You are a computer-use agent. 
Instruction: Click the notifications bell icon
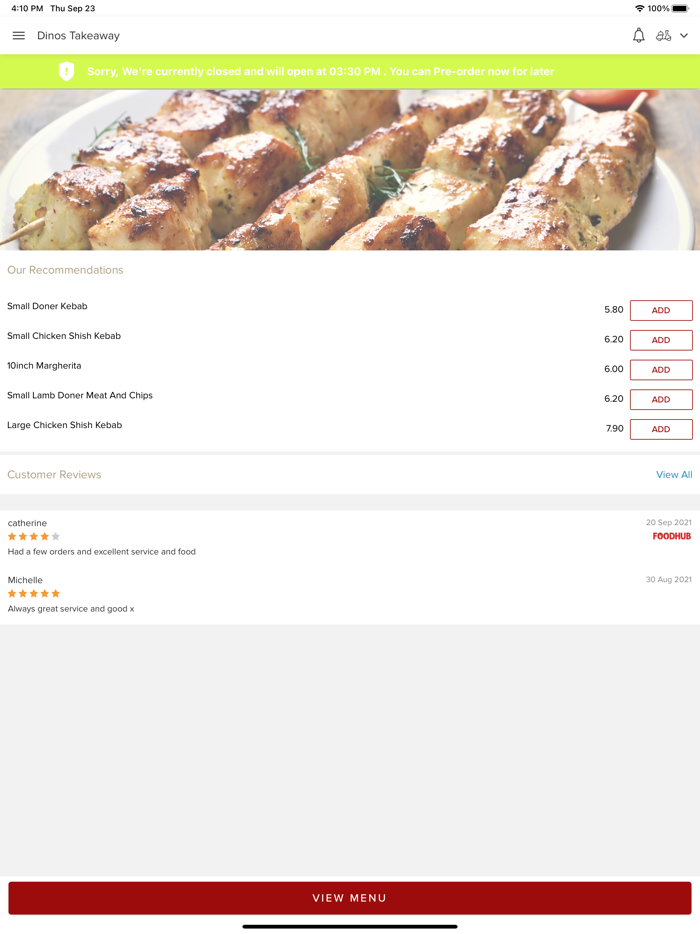(x=638, y=35)
